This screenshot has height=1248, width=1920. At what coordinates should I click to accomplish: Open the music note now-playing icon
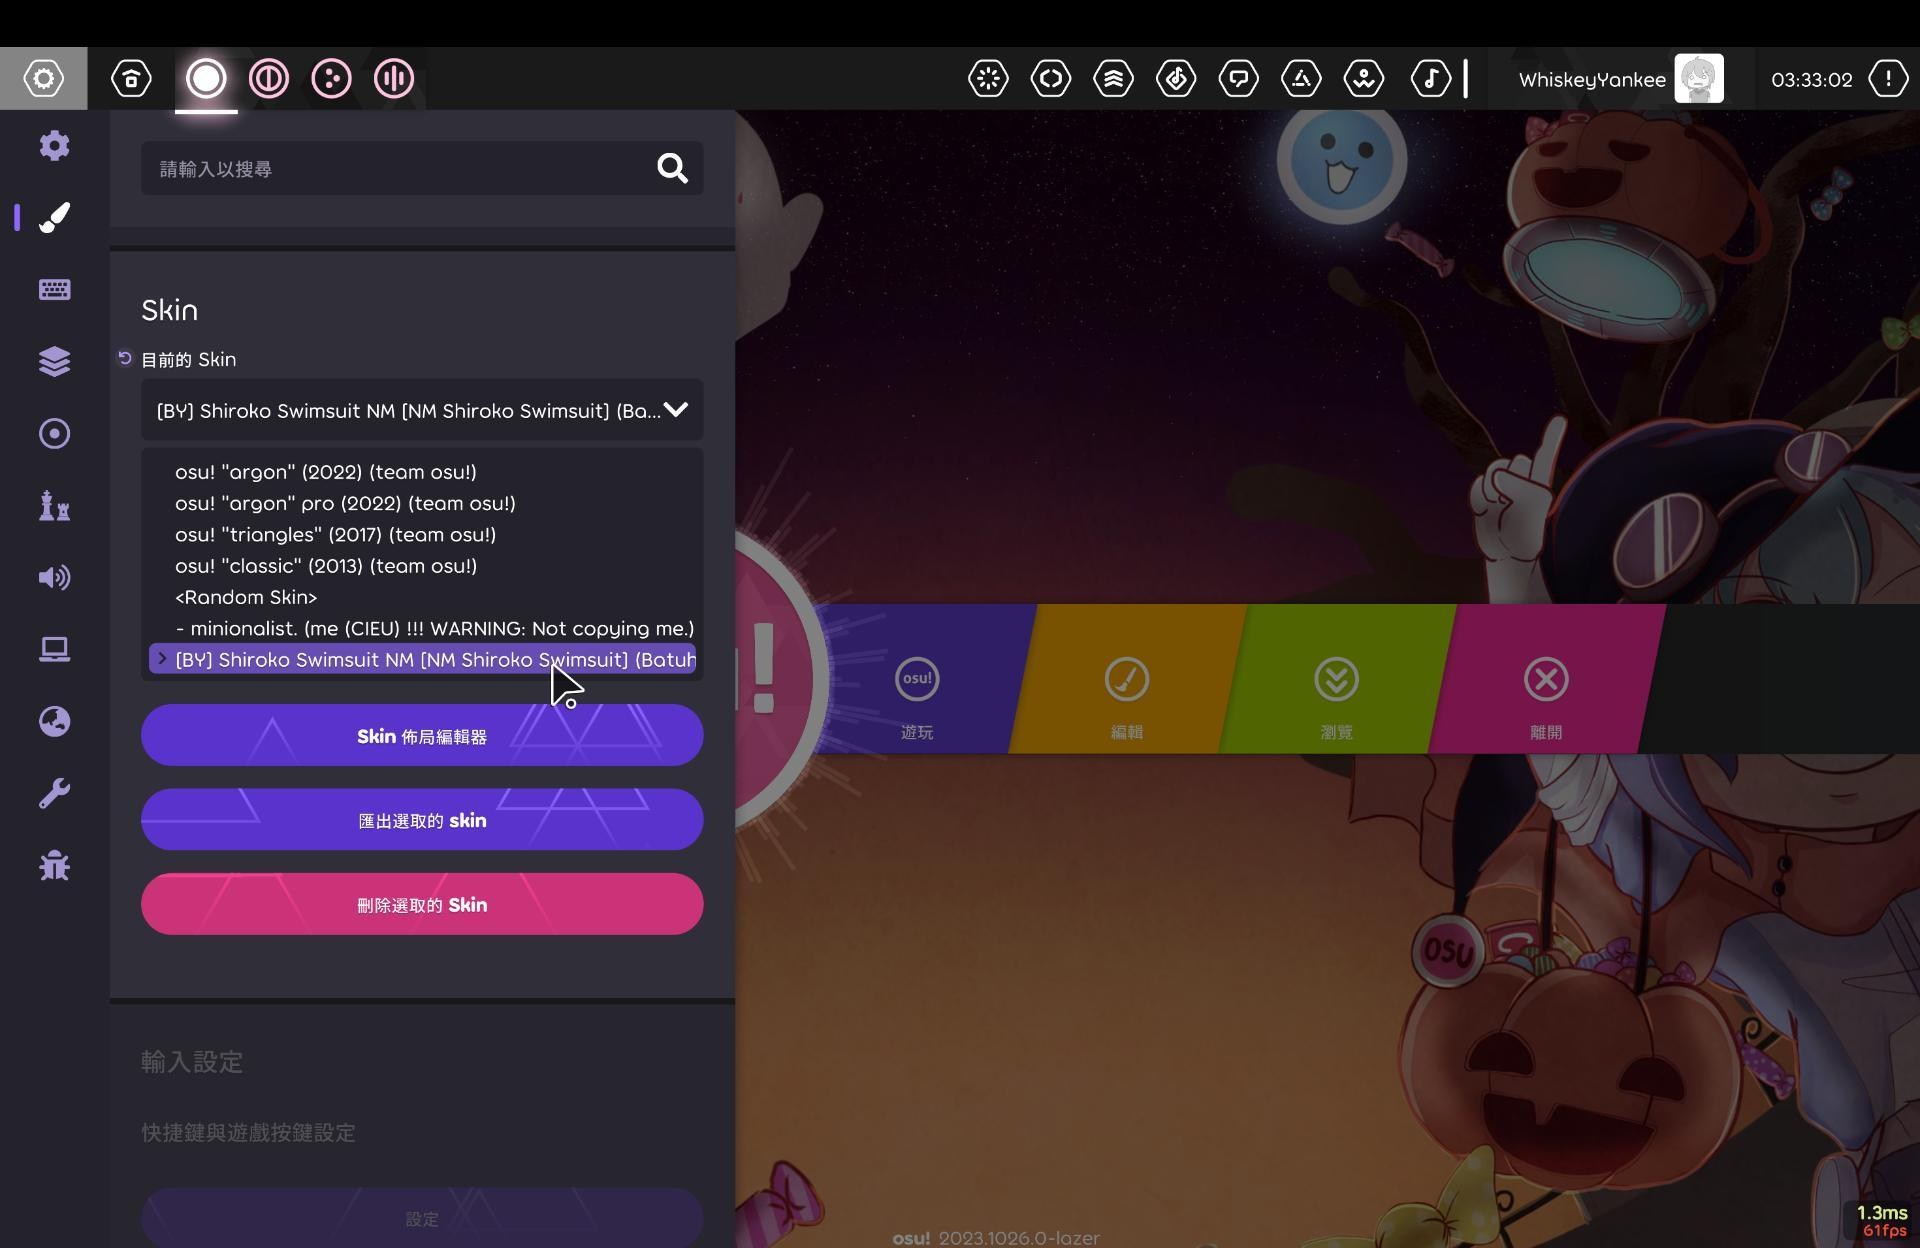coord(1430,79)
